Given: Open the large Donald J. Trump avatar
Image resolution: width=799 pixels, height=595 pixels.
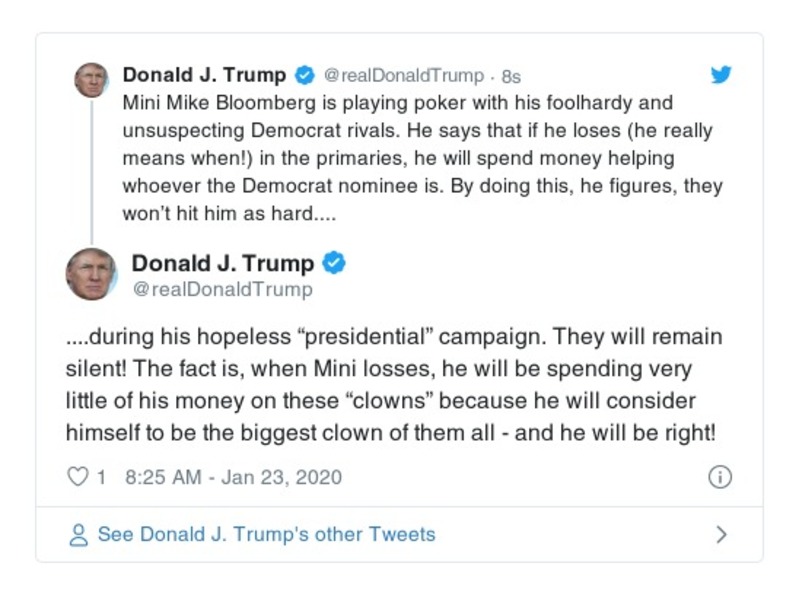Looking at the screenshot, I should click(91, 275).
